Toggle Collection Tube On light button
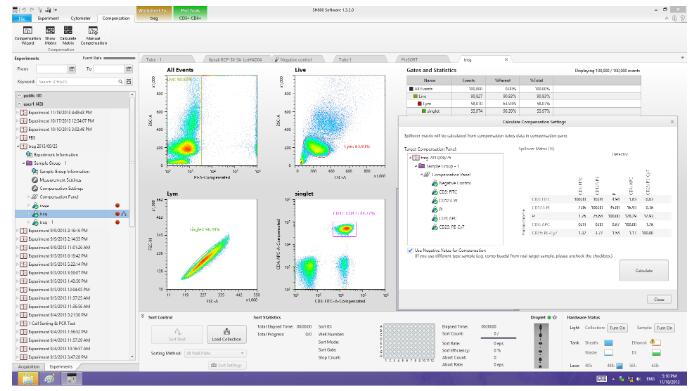 tap(617, 328)
